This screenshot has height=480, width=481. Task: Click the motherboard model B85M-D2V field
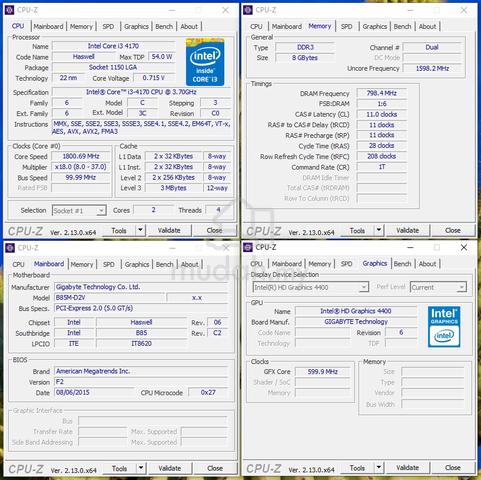[x=109, y=297]
